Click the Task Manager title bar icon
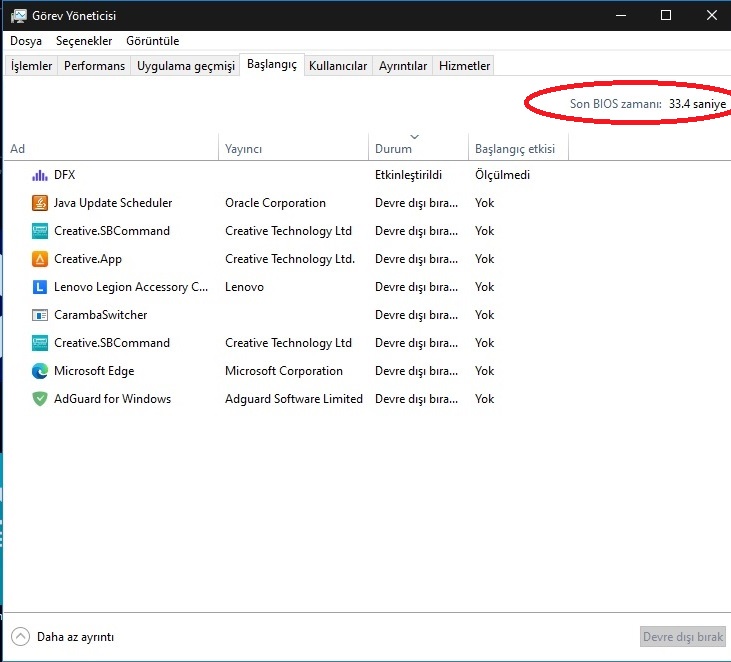Viewport: 731px width, 662px height. pos(19,16)
